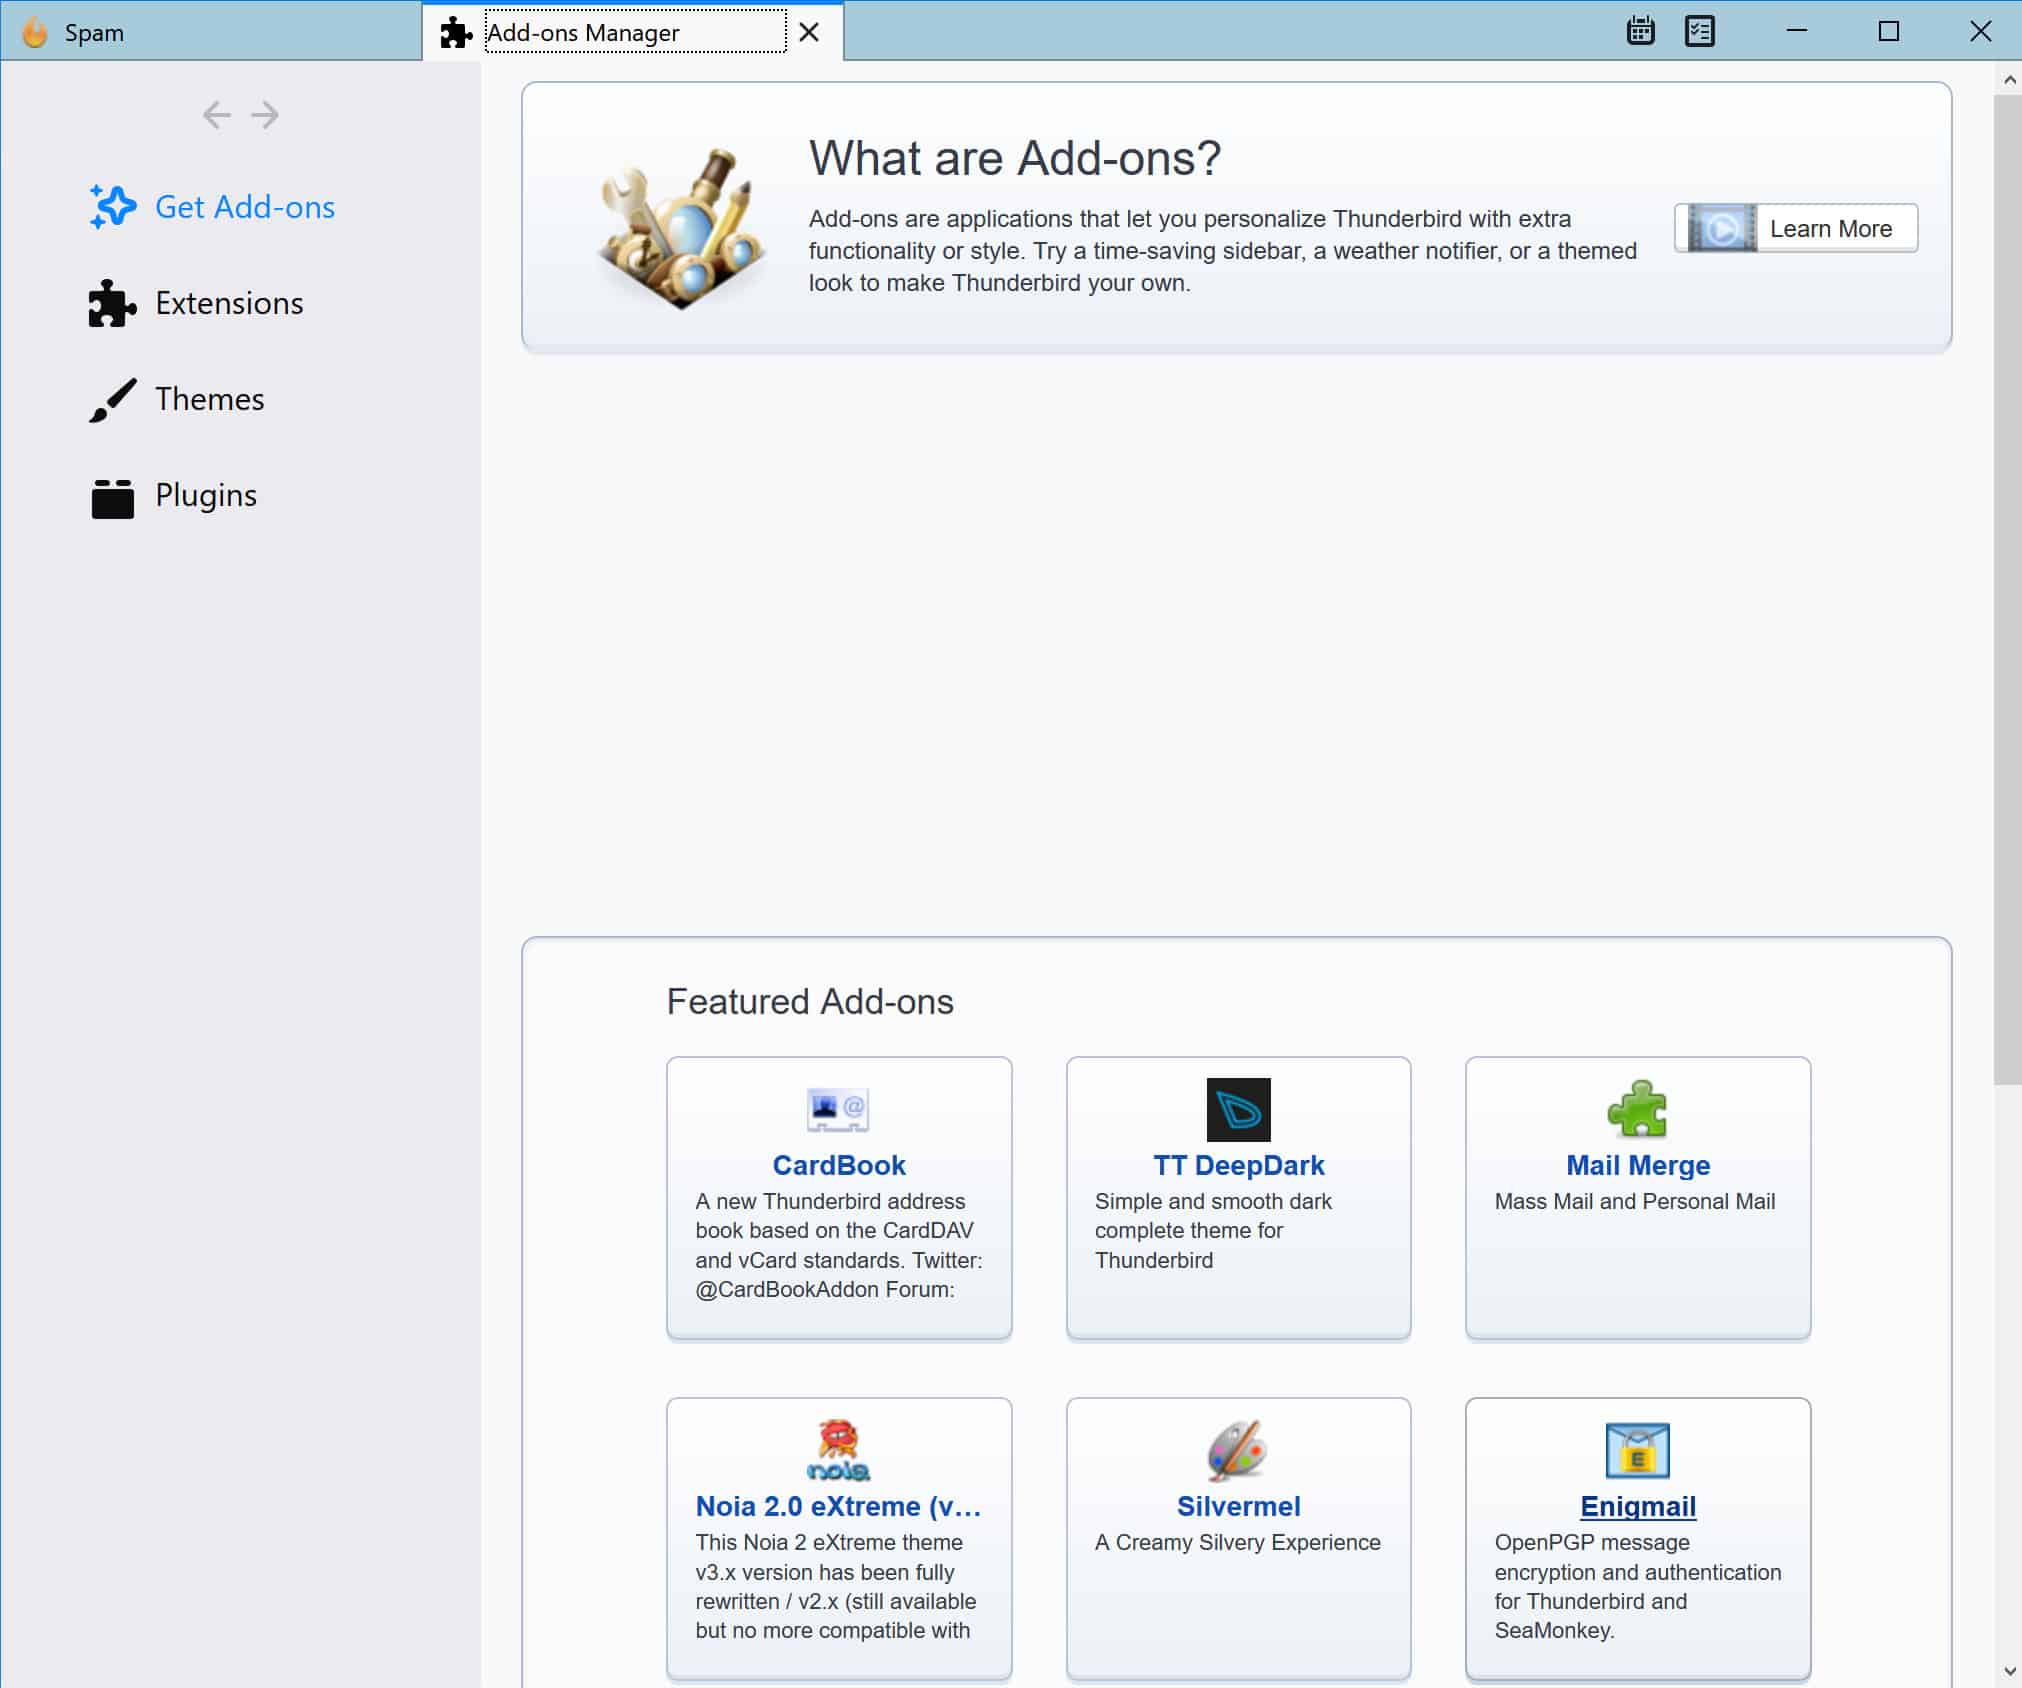
Task: Minimize the Thunderbird window
Action: [1797, 31]
